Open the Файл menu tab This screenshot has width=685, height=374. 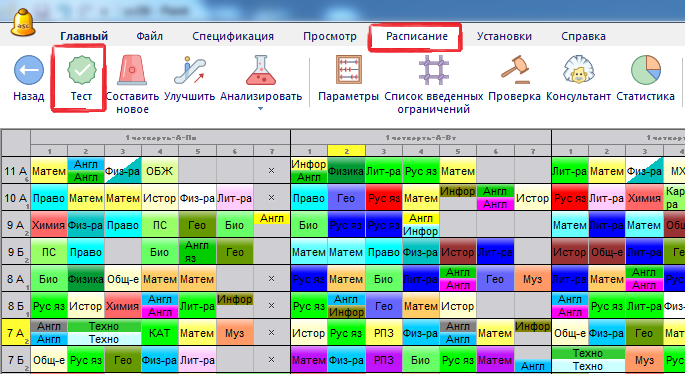coord(149,36)
